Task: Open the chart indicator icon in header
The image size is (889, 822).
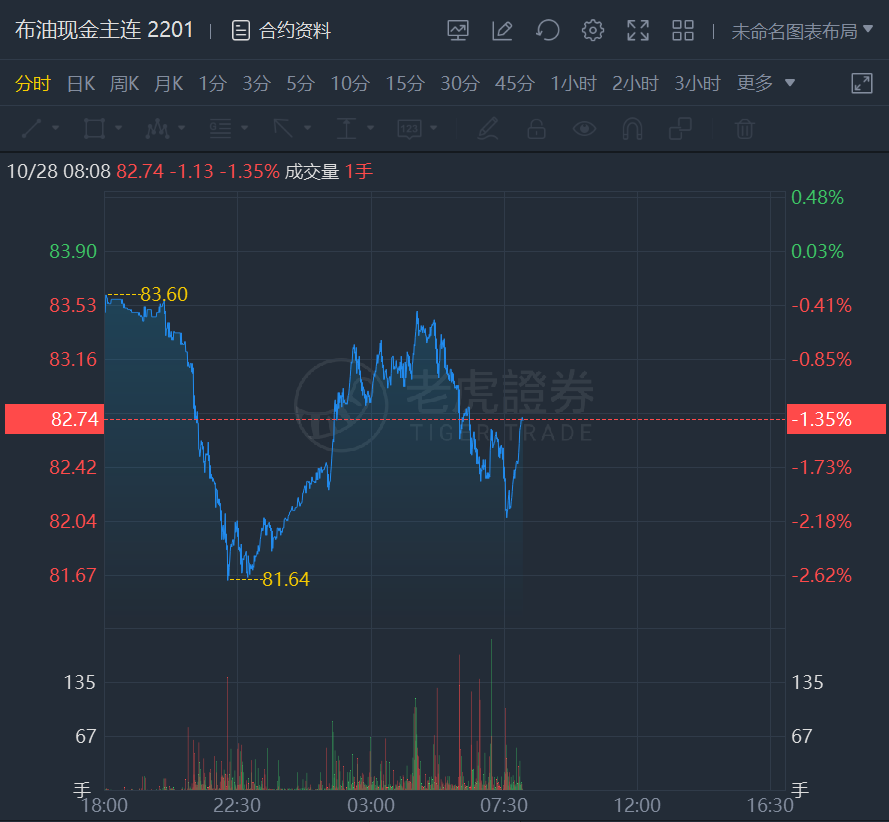Action: click(x=458, y=31)
